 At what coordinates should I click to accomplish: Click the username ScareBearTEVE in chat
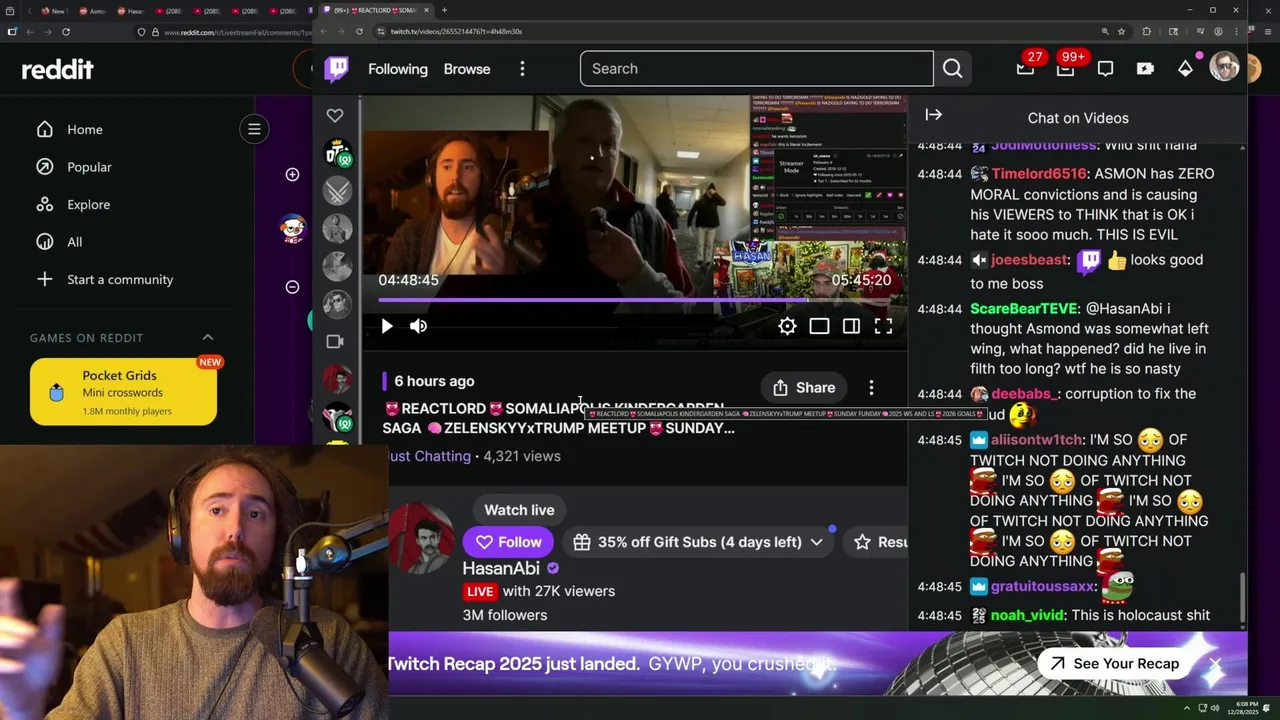click(1024, 309)
